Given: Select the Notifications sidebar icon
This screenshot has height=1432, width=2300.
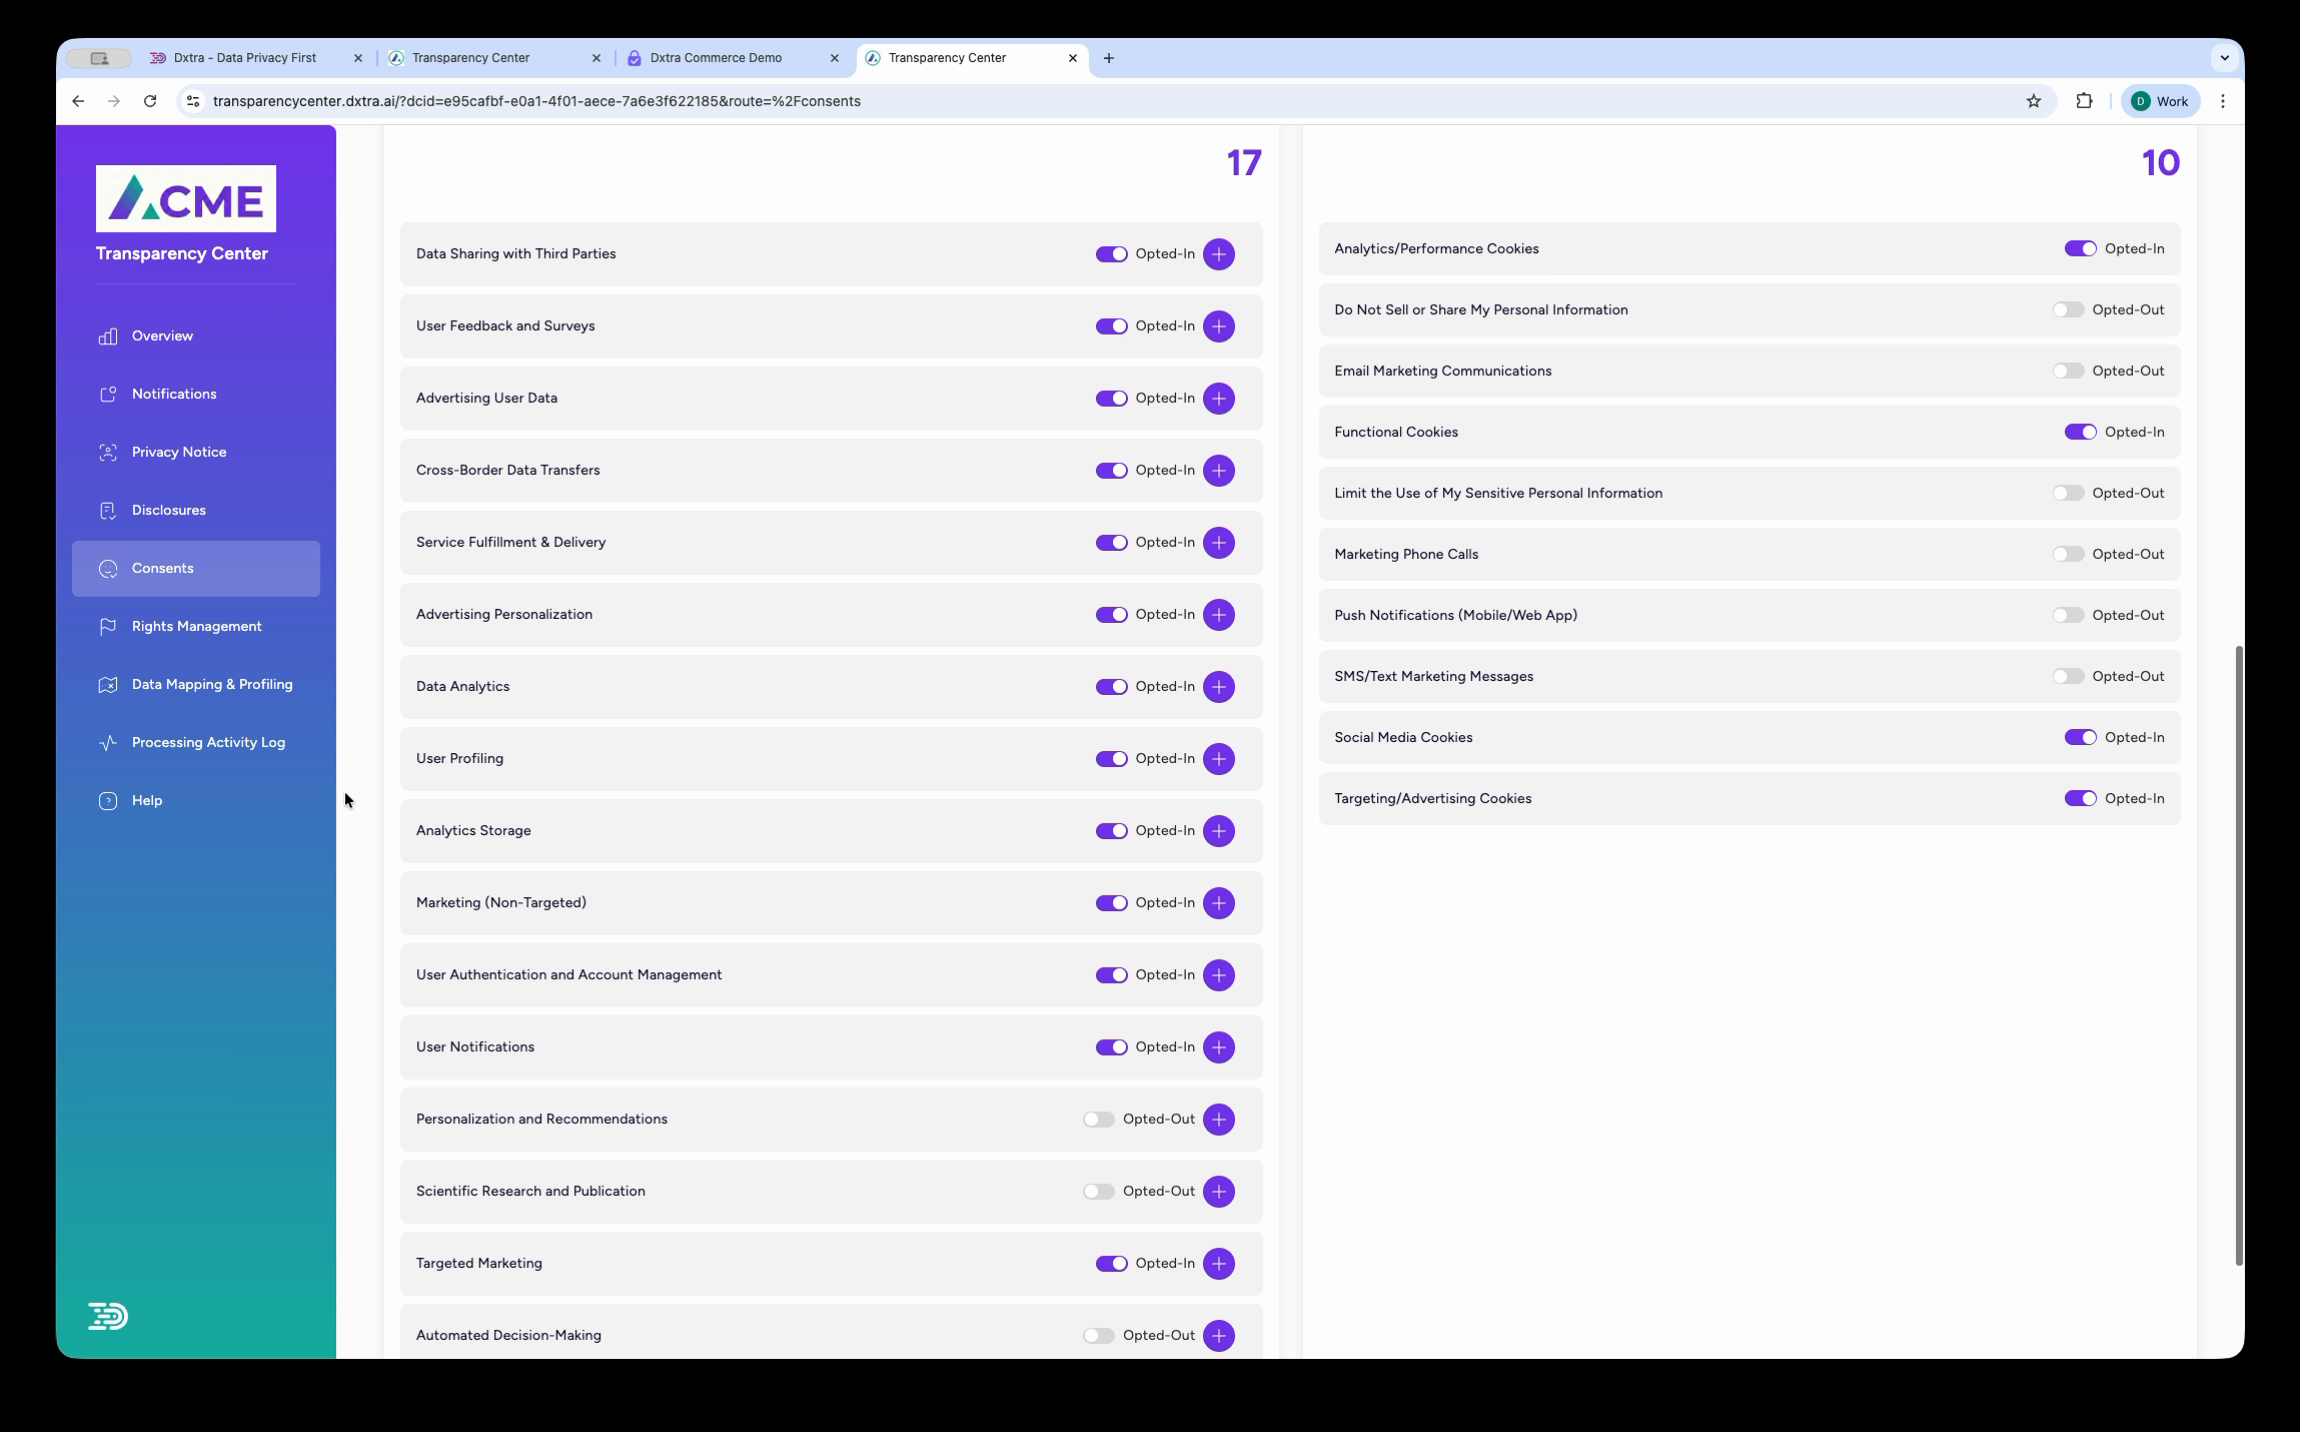Looking at the screenshot, I should click(x=108, y=394).
